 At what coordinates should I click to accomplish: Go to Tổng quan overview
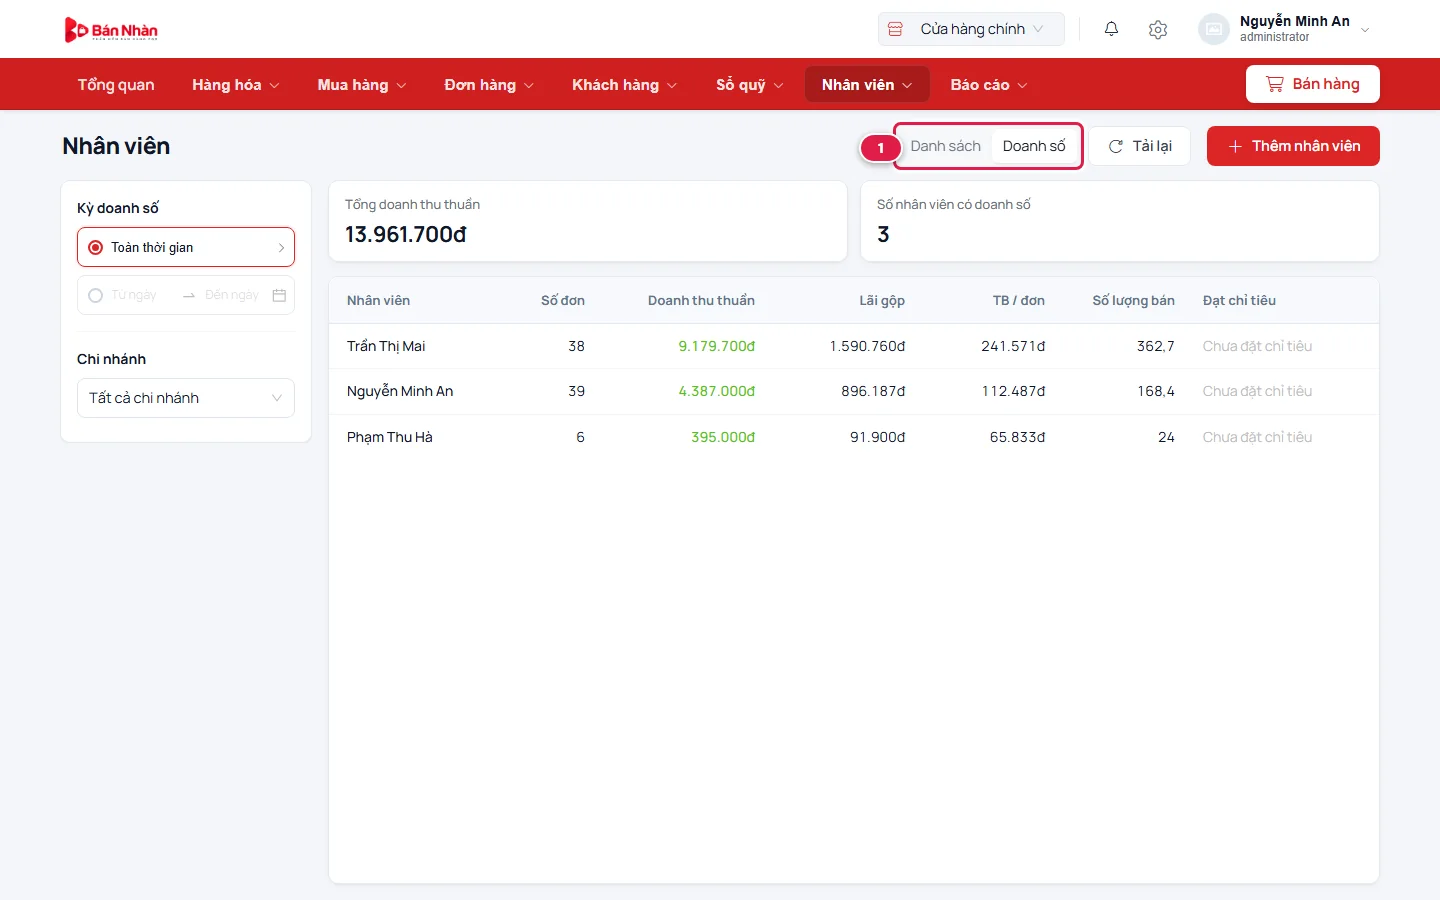pos(116,85)
